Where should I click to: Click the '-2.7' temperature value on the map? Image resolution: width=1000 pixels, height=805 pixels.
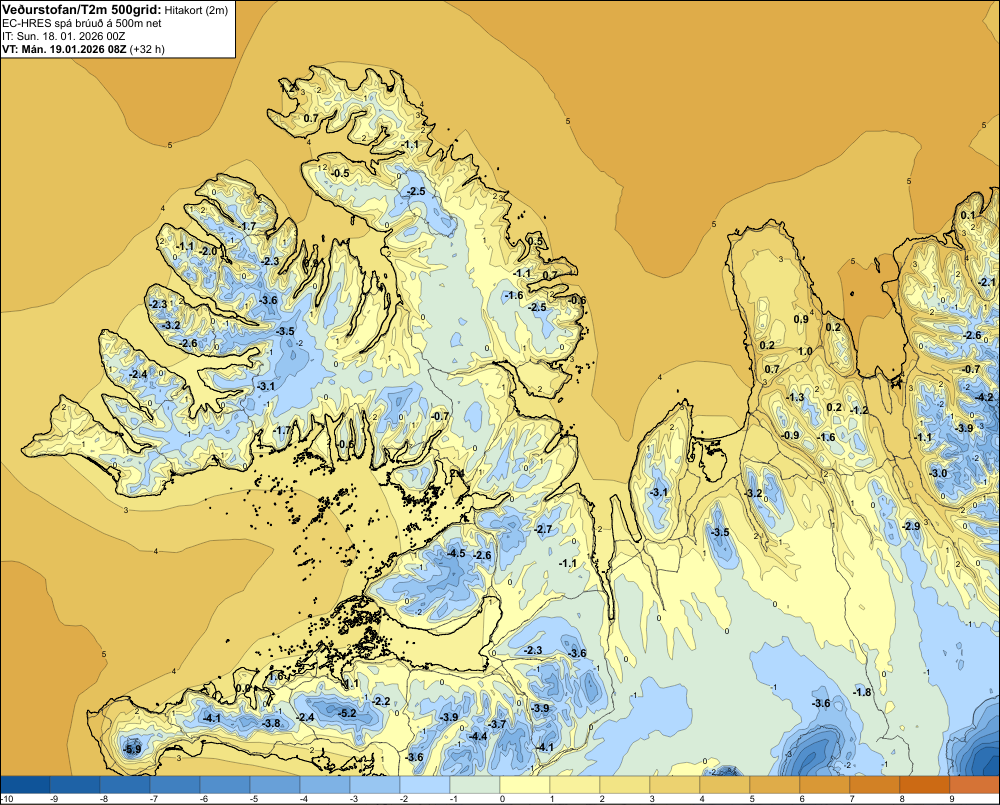coord(543,529)
